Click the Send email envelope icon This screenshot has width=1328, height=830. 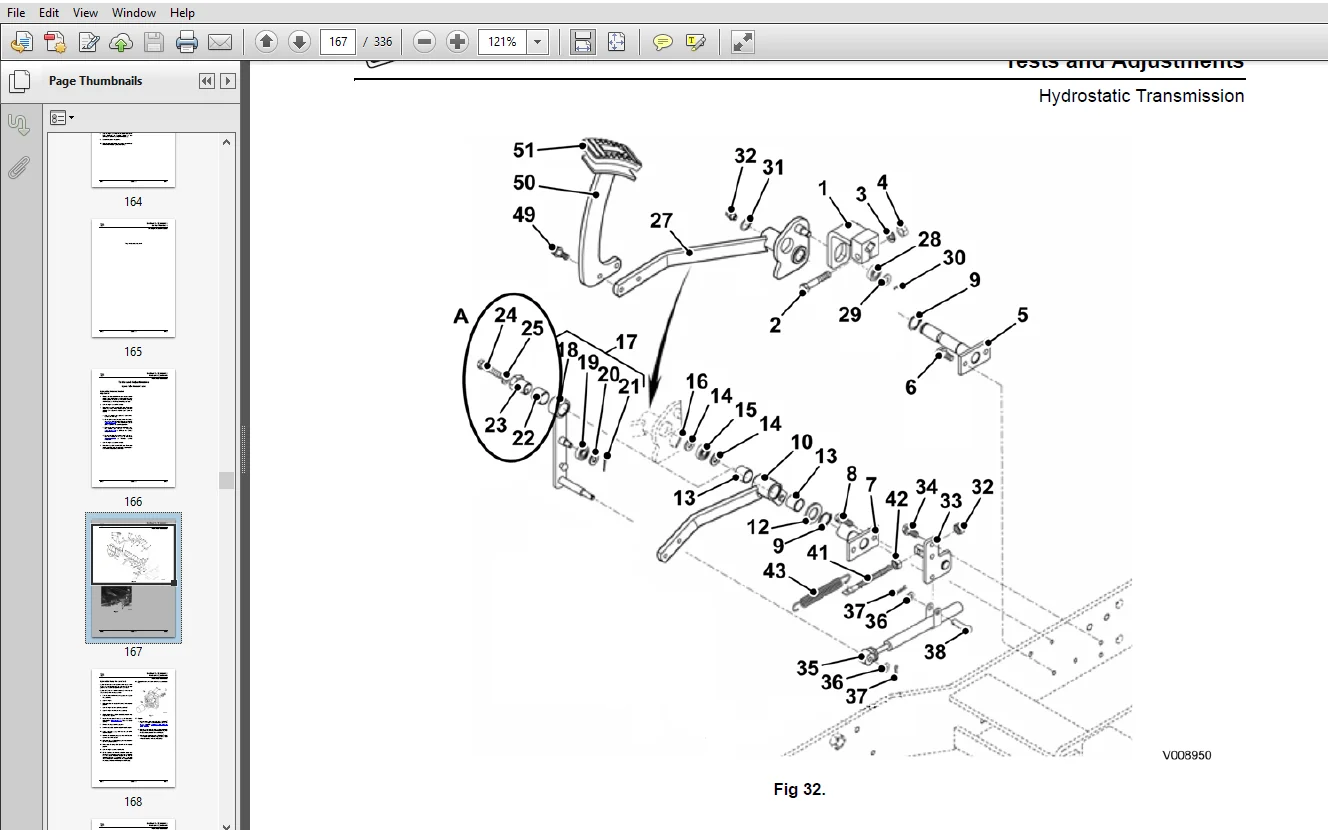220,42
